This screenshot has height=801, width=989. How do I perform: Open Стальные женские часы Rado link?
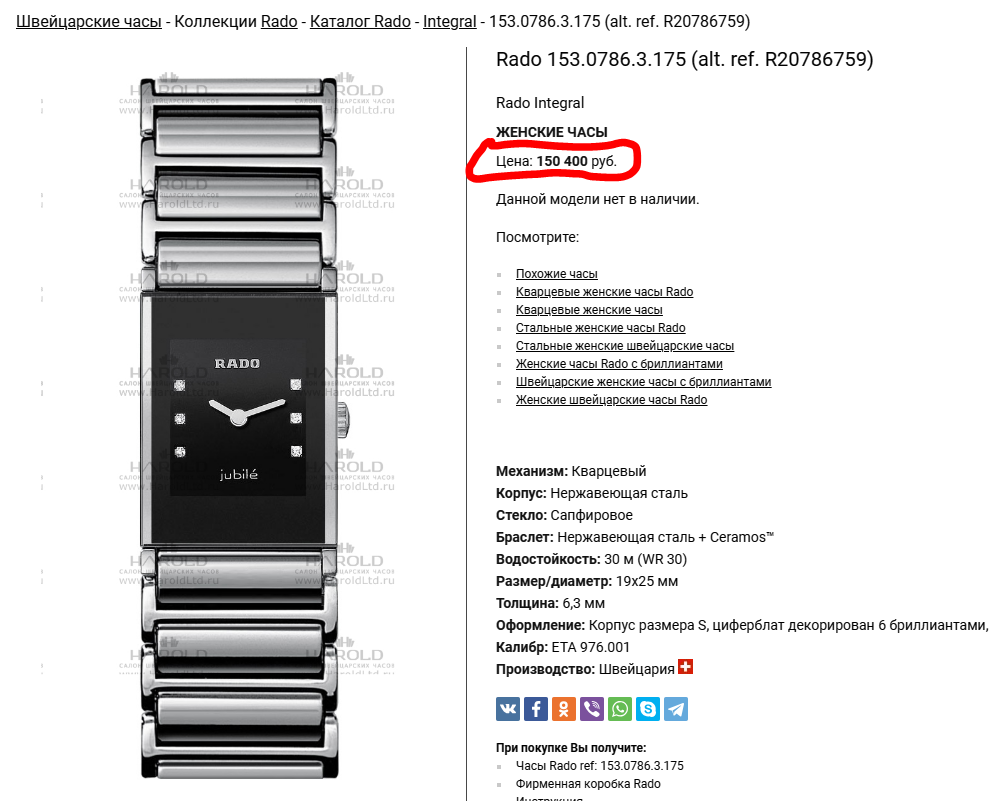pyautogui.click(x=600, y=328)
